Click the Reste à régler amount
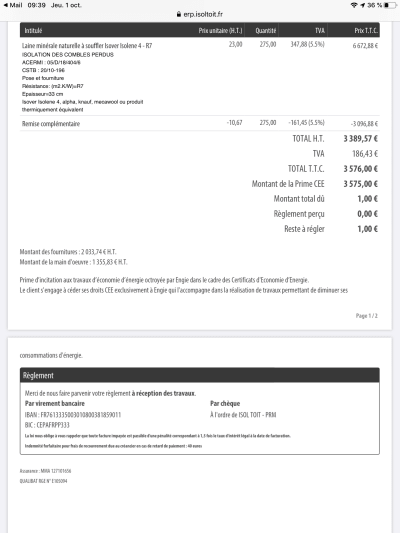 point(367,229)
